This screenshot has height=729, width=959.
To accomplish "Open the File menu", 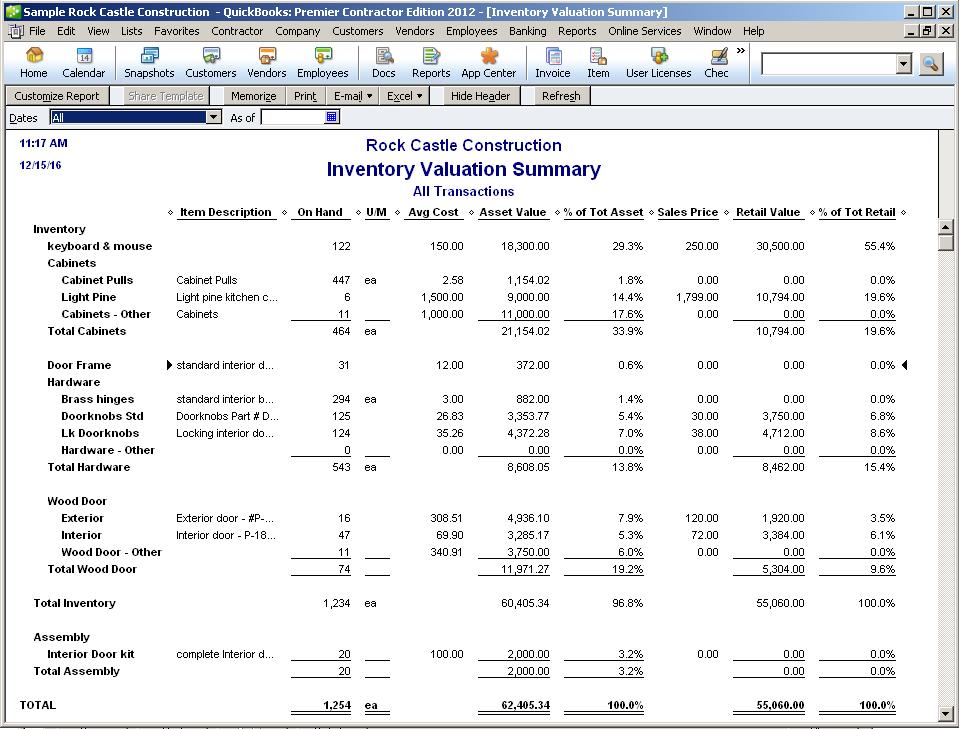I will pos(37,31).
